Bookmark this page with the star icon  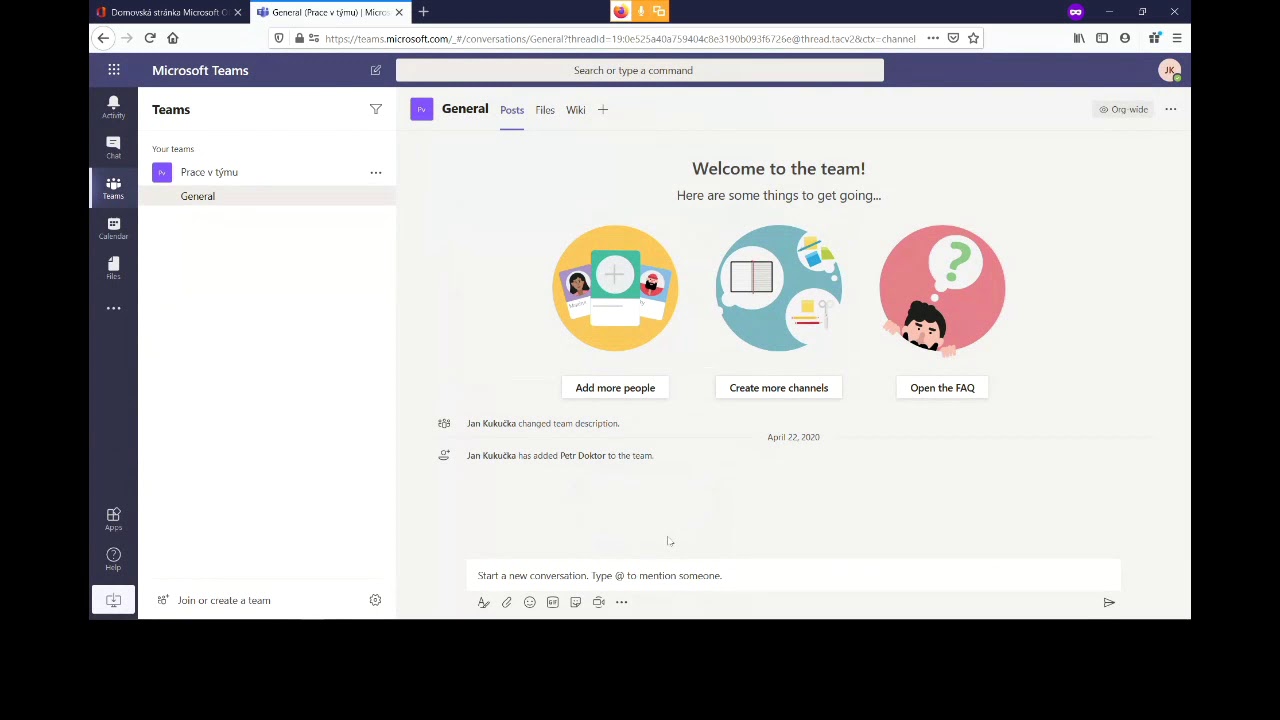pyautogui.click(x=973, y=38)
